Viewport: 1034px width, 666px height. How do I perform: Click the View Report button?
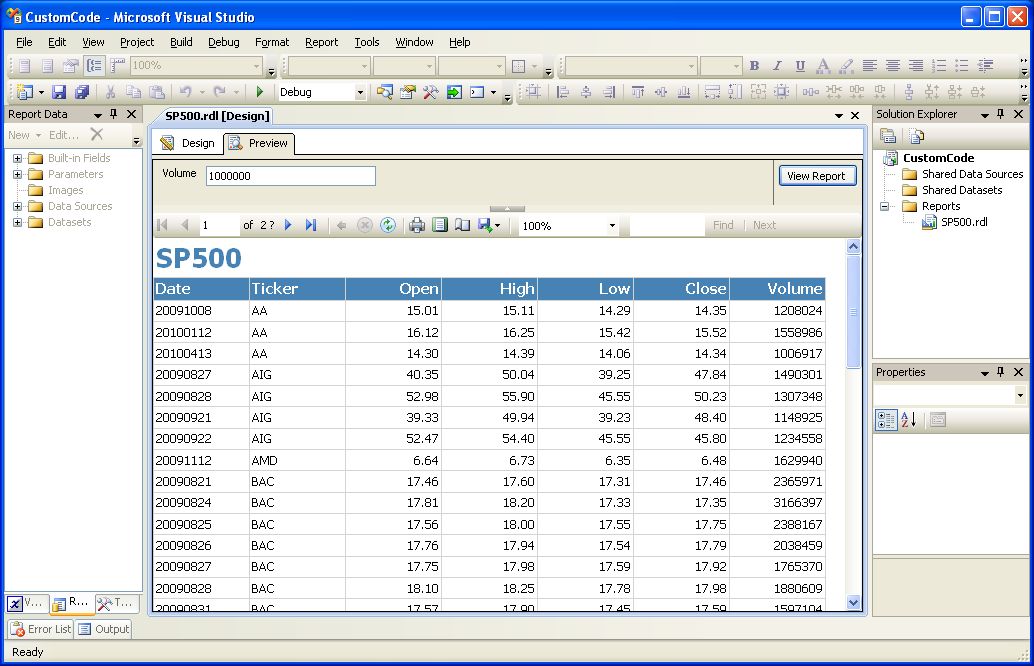click(x=816, y=176)
